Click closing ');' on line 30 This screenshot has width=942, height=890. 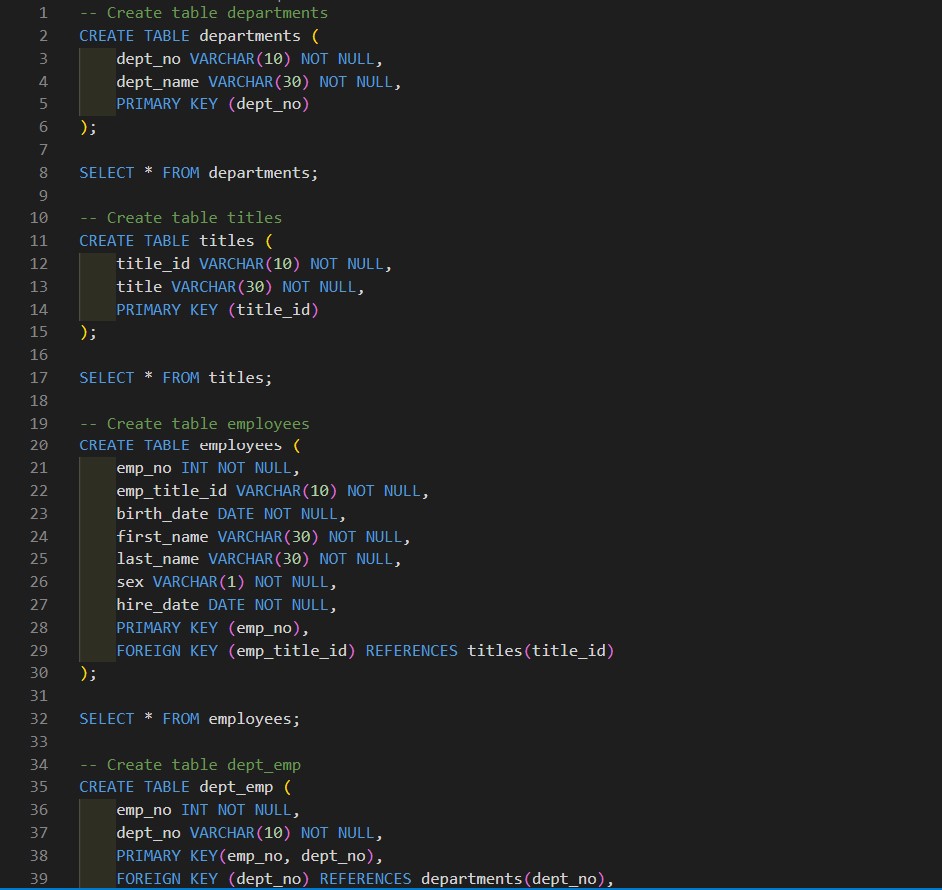click(x=88, y=673)
